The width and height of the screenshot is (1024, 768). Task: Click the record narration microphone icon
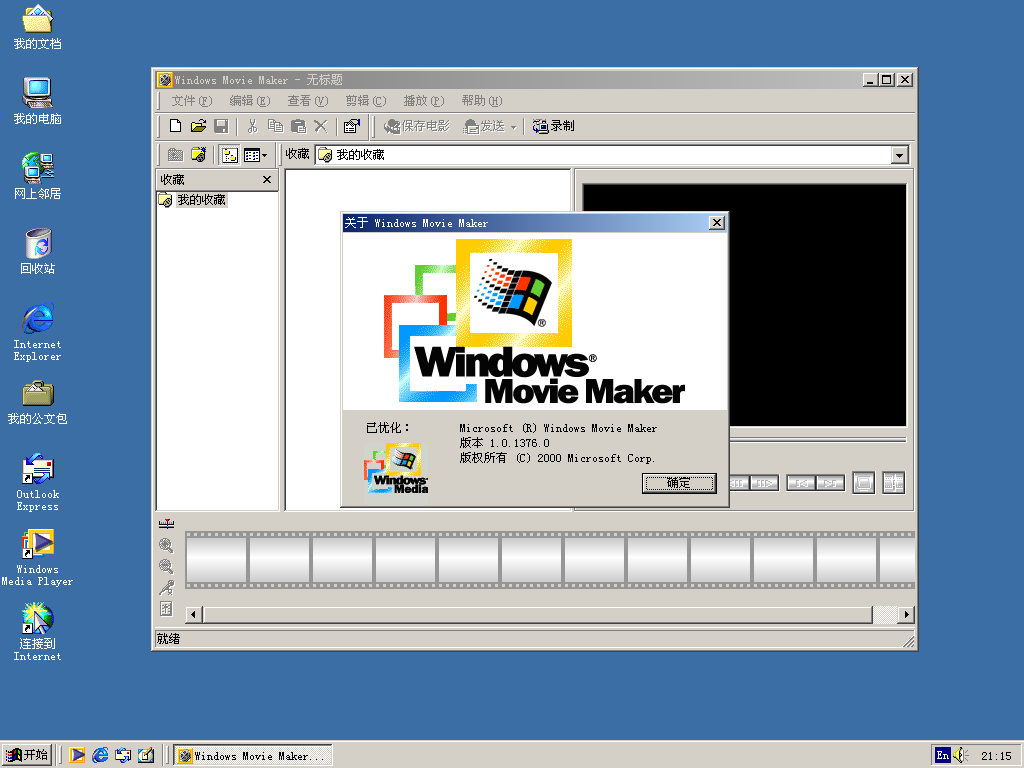(x=167, y=588)
